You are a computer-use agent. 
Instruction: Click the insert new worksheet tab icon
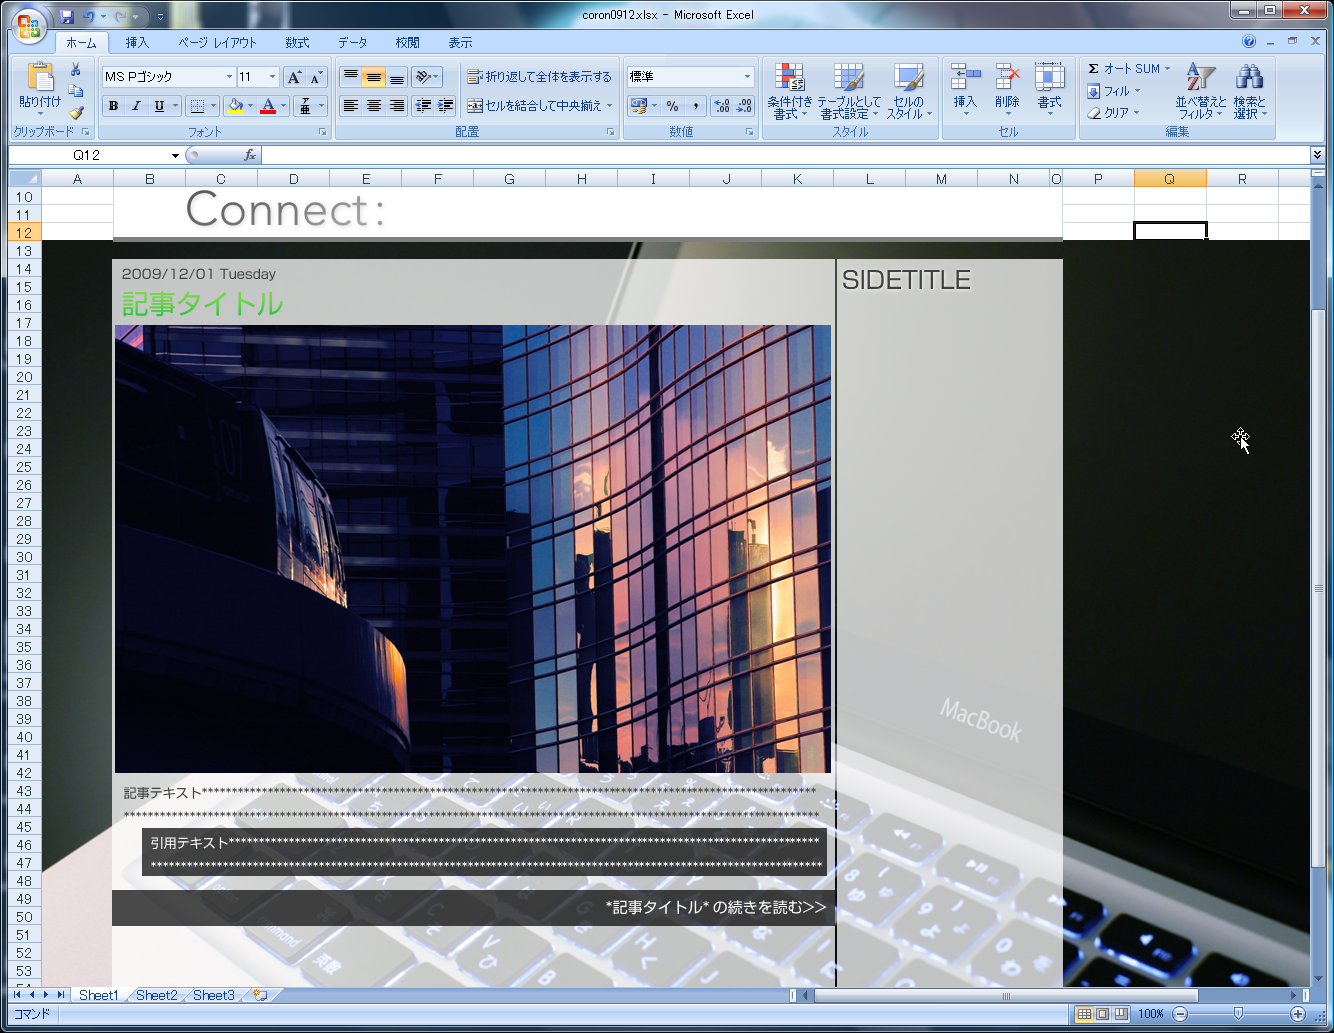coord(260,995)
